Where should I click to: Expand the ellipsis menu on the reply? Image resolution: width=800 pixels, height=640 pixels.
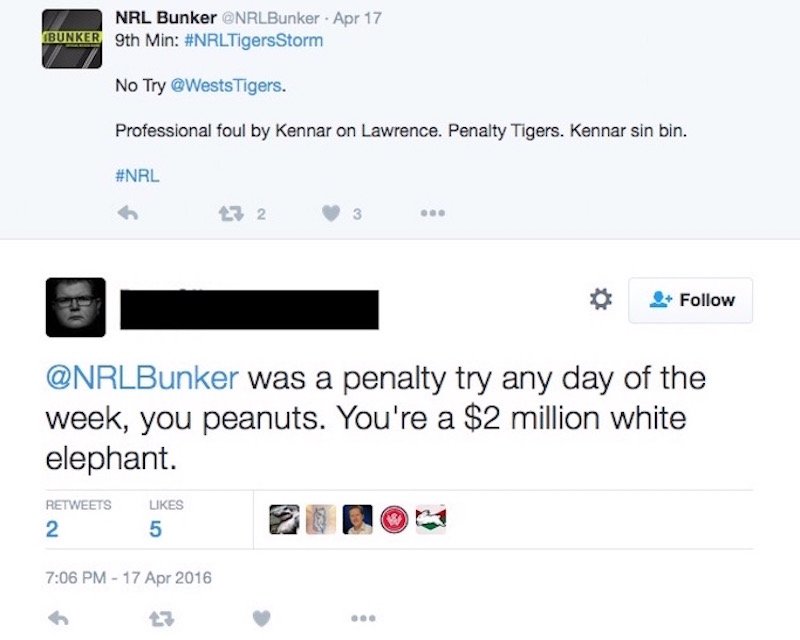pos(362,620)
